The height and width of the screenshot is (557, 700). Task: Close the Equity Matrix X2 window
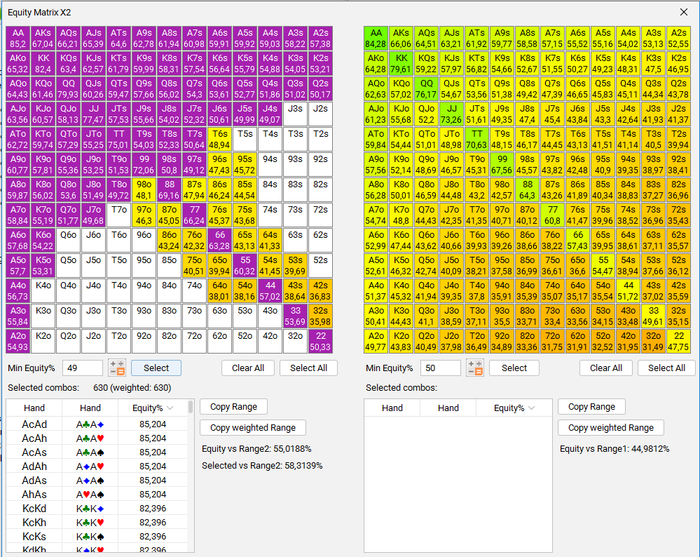(x=683, y=12)
